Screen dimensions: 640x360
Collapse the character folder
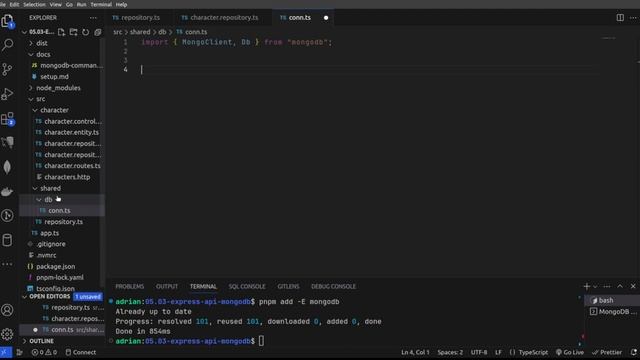pyautogui.click(x=54, y=110)
